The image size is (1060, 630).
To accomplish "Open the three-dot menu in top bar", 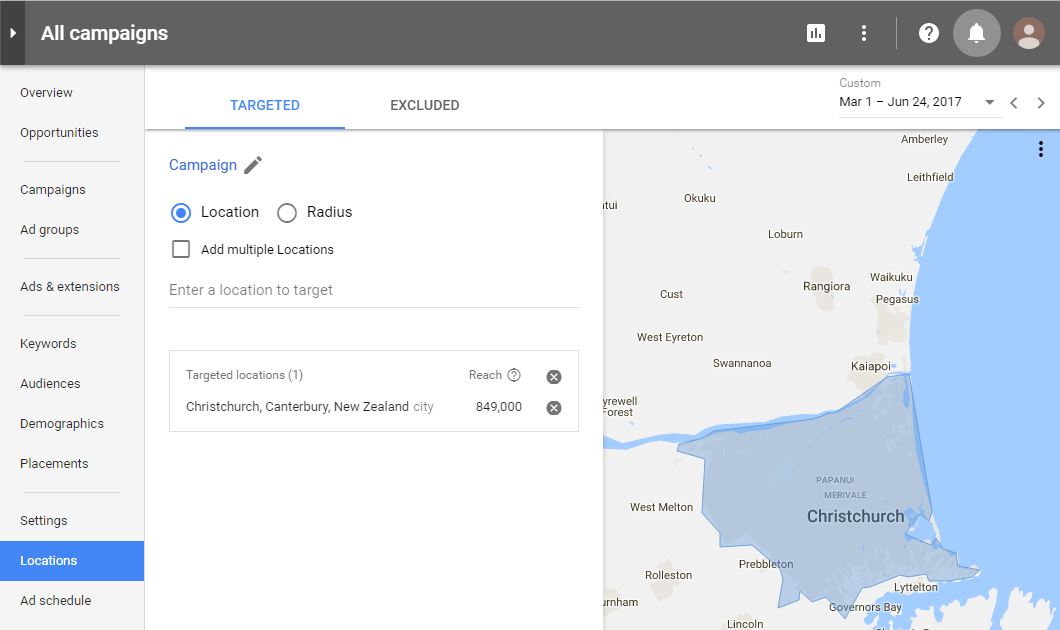I will click(863, 32).
